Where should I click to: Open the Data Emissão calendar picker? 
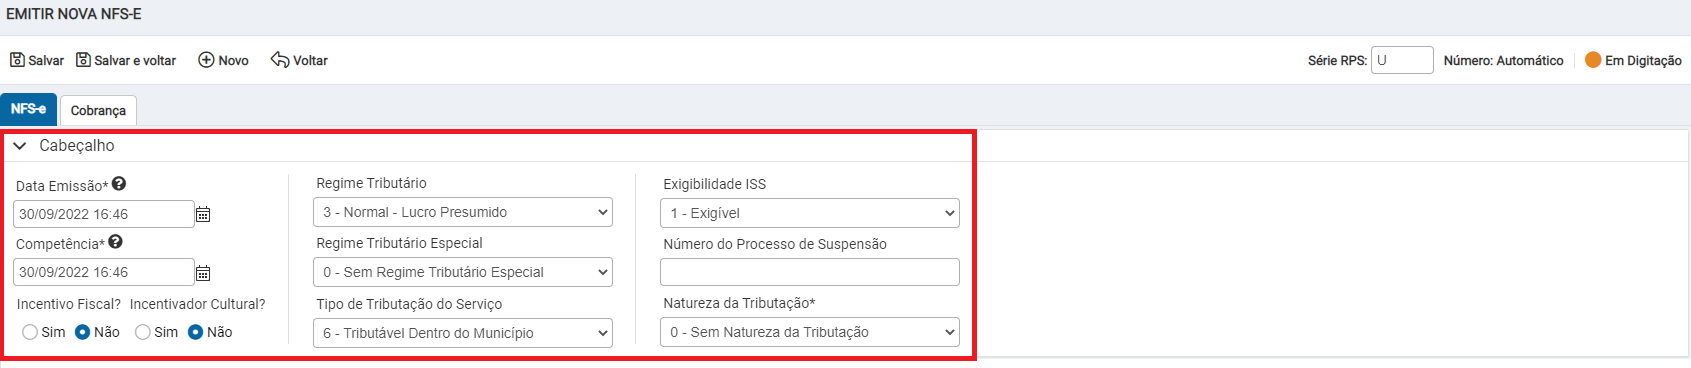[x=203, y=214]
